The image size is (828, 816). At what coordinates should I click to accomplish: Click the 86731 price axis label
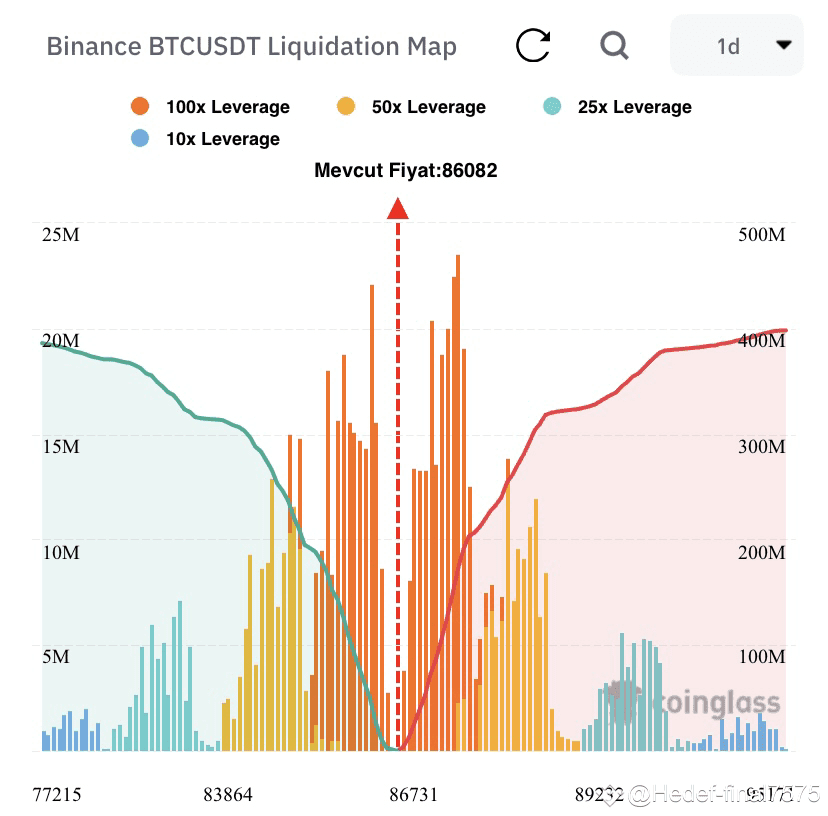(x=414, y=795)
